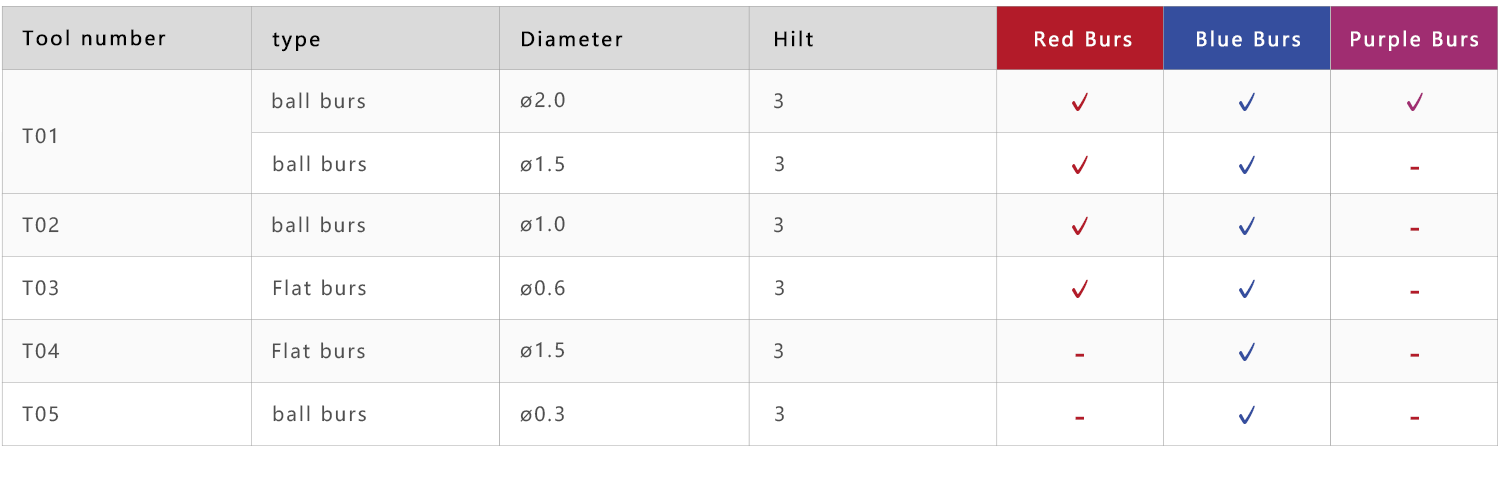Click the red dash in the T04 row
Viewport: 1500px width, 482px height.
tap(1080, 355)
